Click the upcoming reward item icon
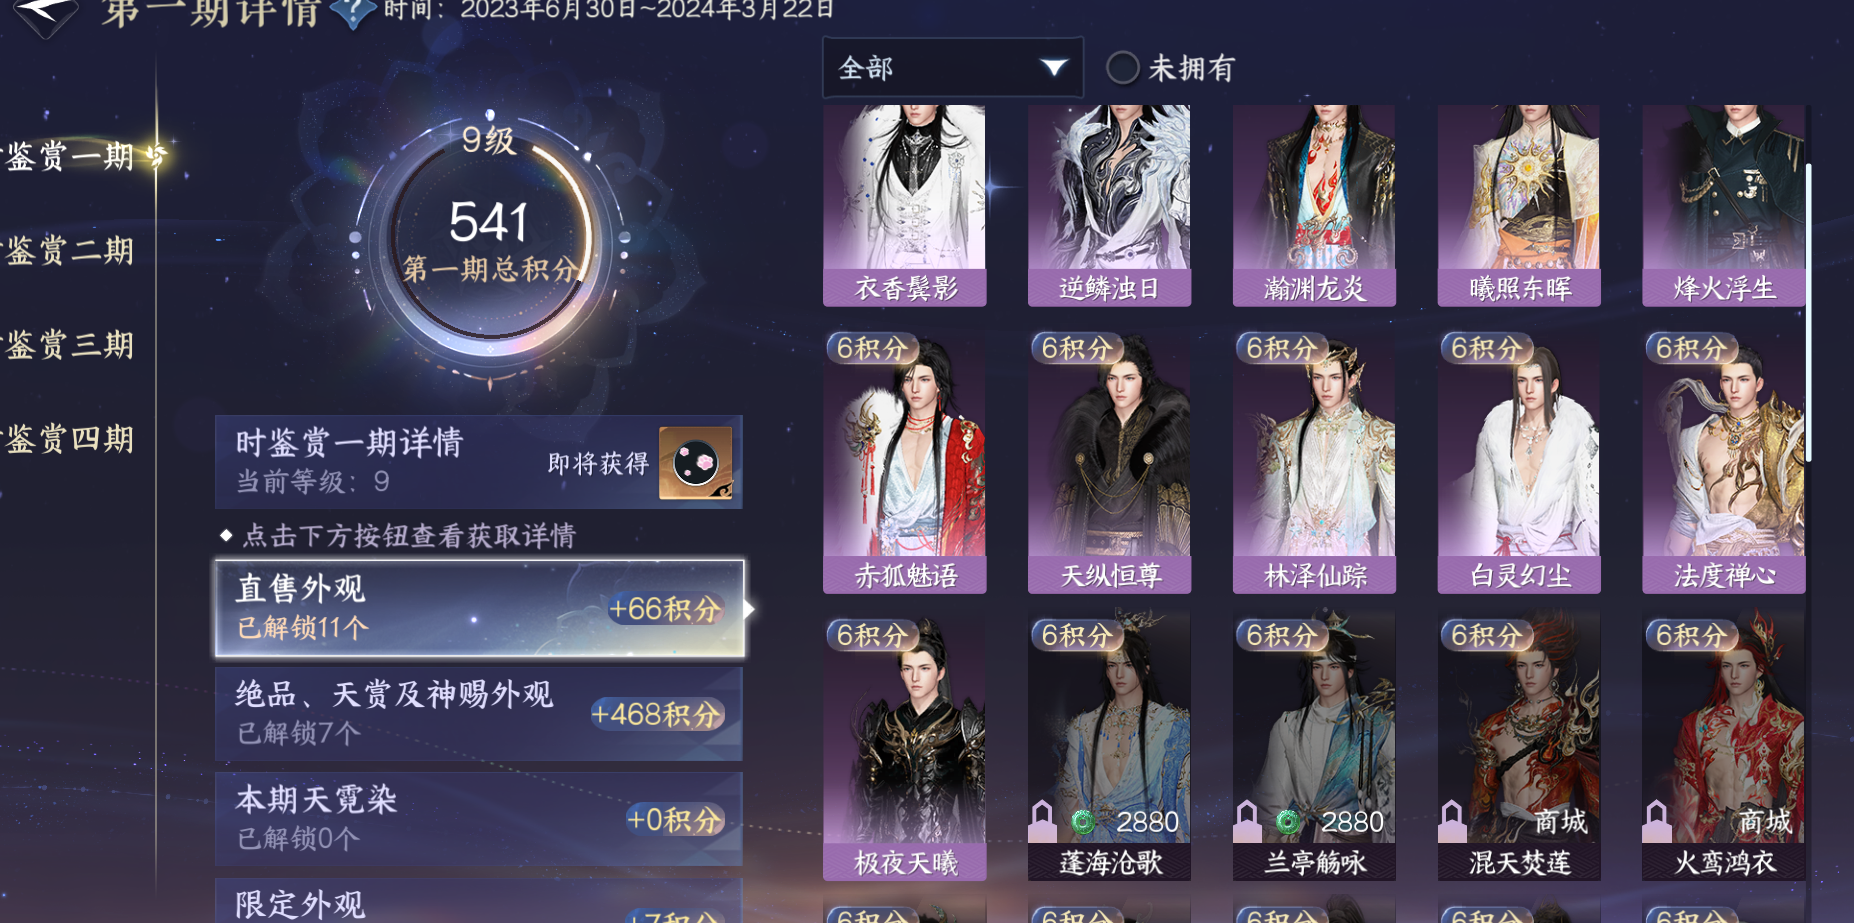Viewport: 1854px width, 923px height. (x=696, y=463)
